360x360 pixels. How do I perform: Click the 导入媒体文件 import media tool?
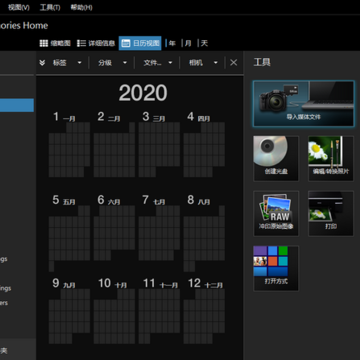tap(303, 104)
